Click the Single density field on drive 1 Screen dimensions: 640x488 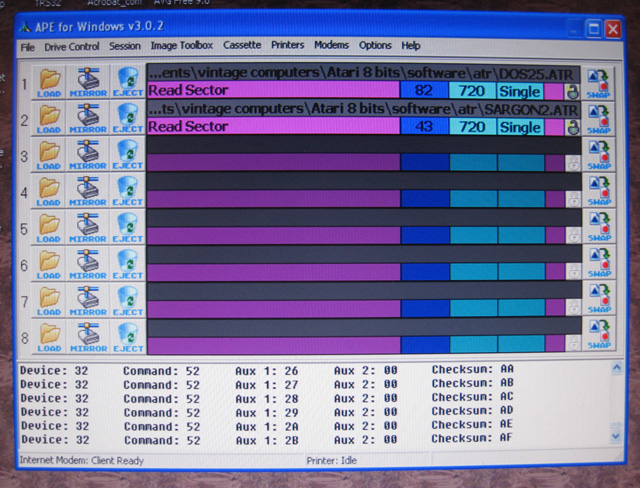point(520,91)
